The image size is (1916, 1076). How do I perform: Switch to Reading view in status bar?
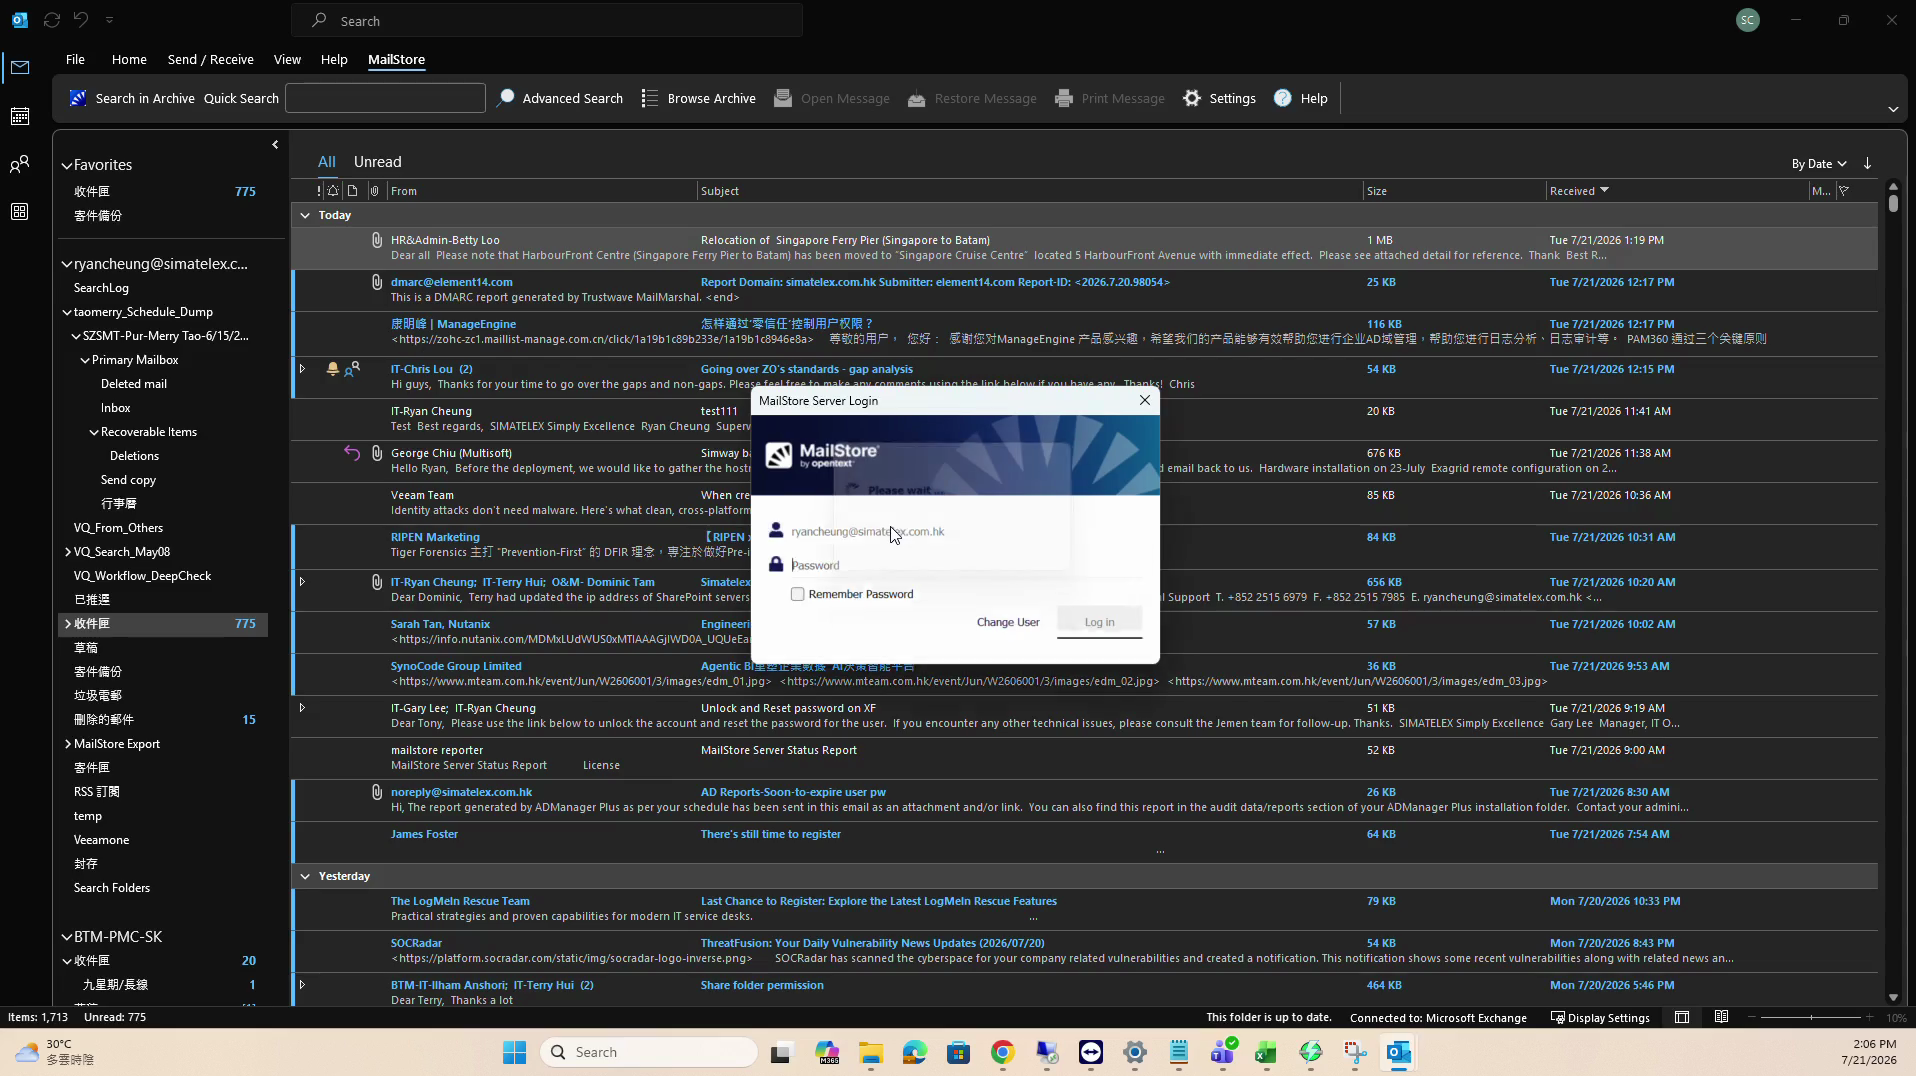coord(1721,1017)
